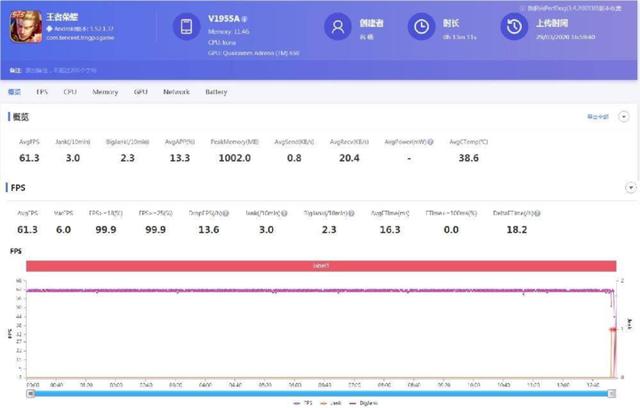The image size is (640, 408).
Task: Click the game app icon thumbnail
Action: [x=26, y=27]
